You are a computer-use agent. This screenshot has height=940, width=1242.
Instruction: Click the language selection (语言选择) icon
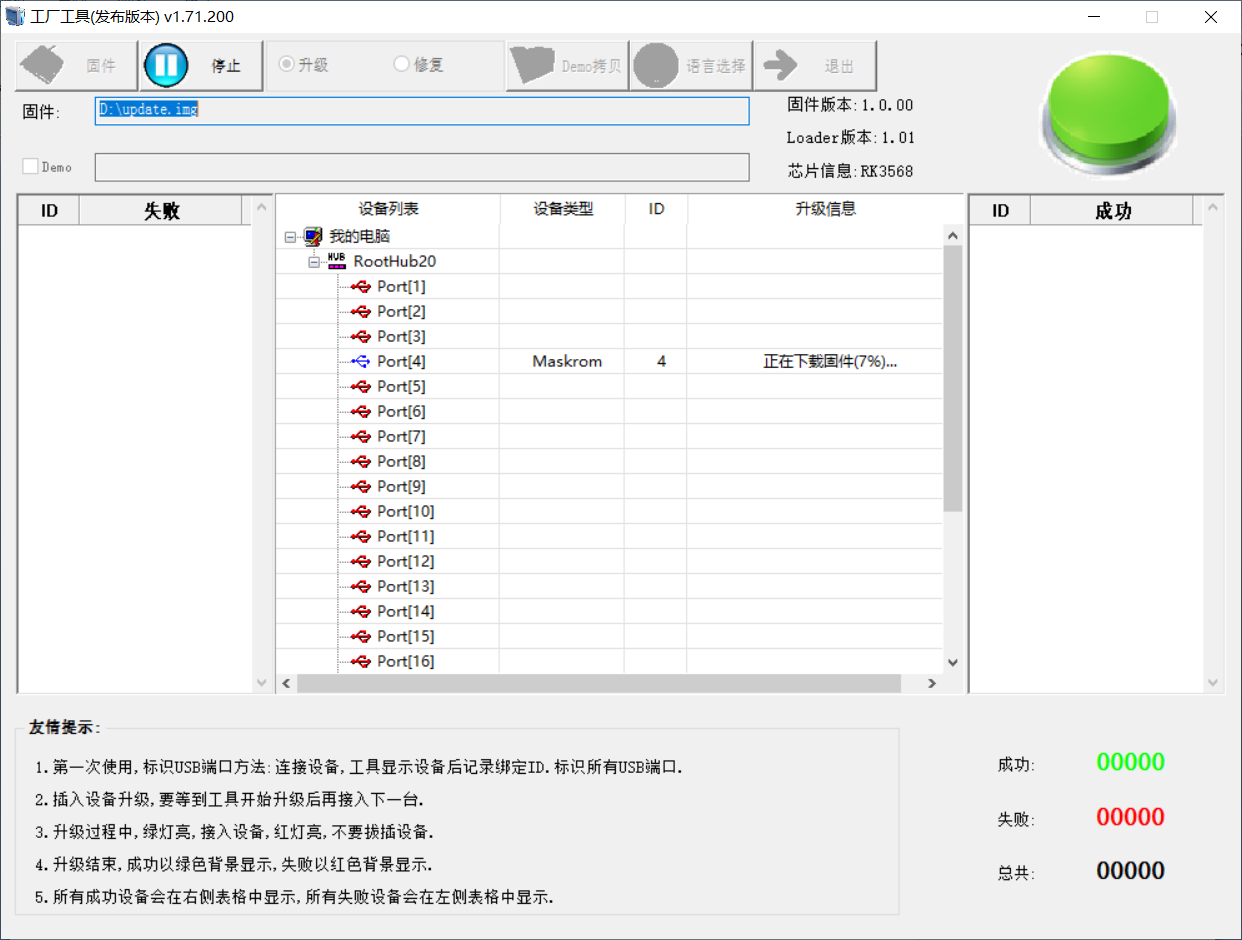[x=656, y=66]
